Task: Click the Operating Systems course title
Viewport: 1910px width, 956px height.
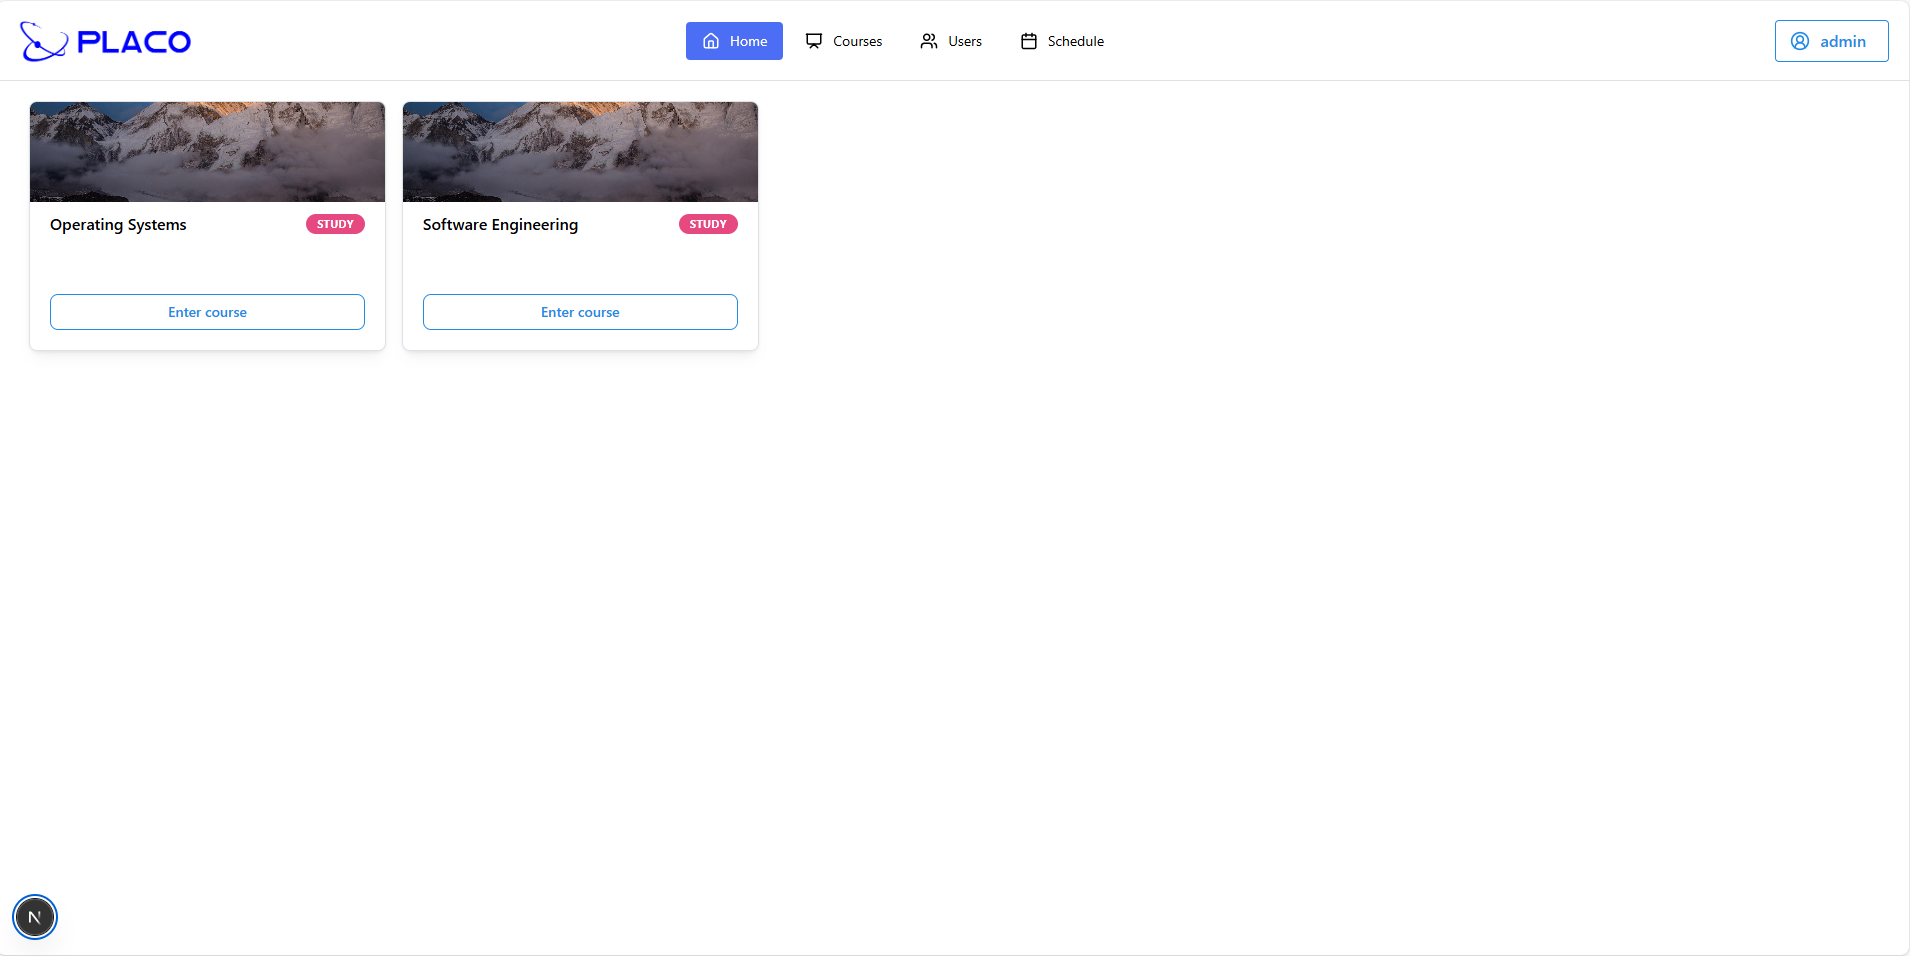Action: [x=118, y=225]
